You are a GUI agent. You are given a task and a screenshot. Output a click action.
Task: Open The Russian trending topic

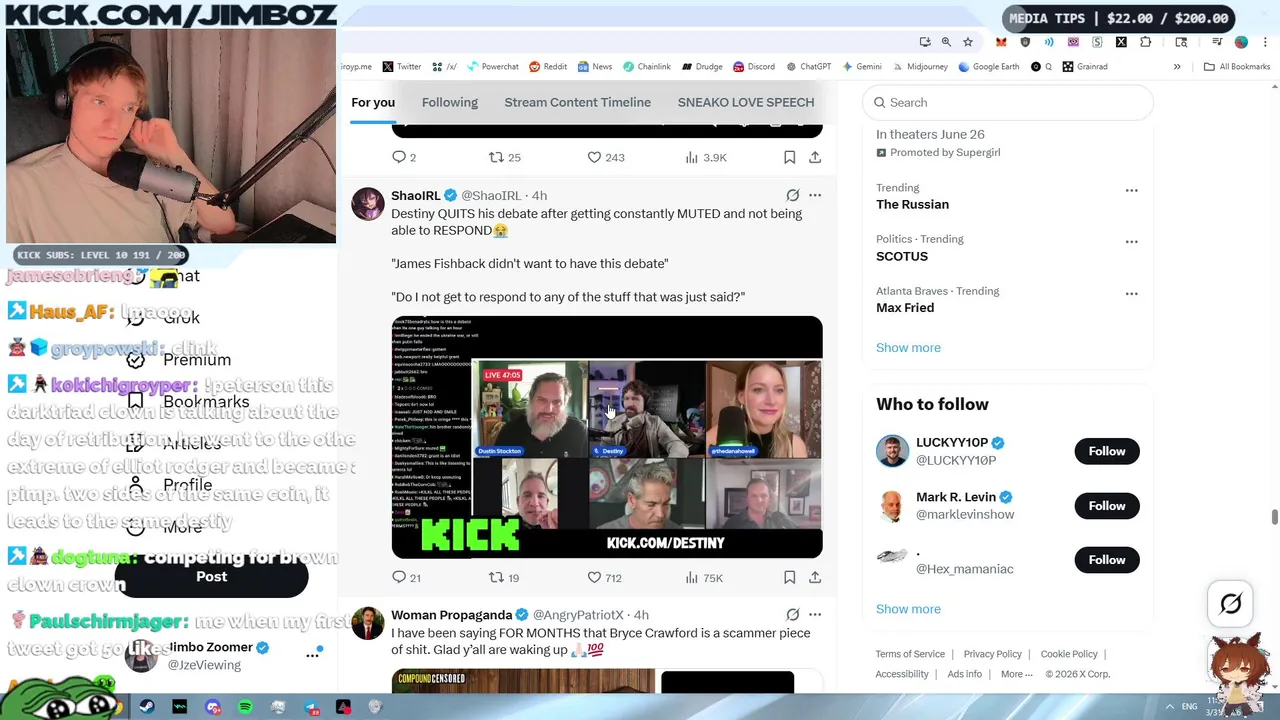912,204
